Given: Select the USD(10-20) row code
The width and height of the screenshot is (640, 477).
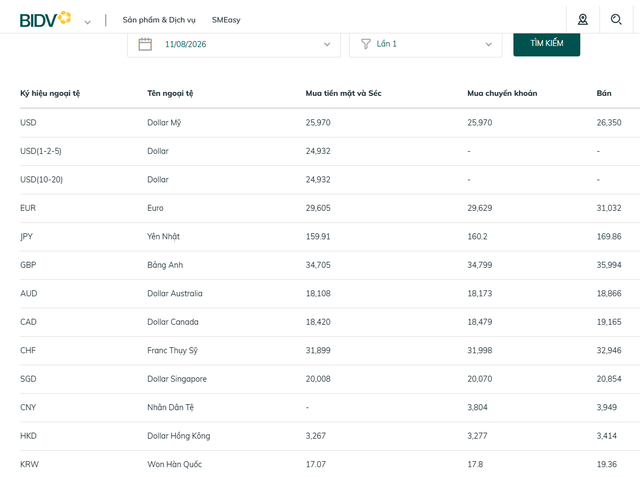Looking at the screenshot, I should (42, 180).
